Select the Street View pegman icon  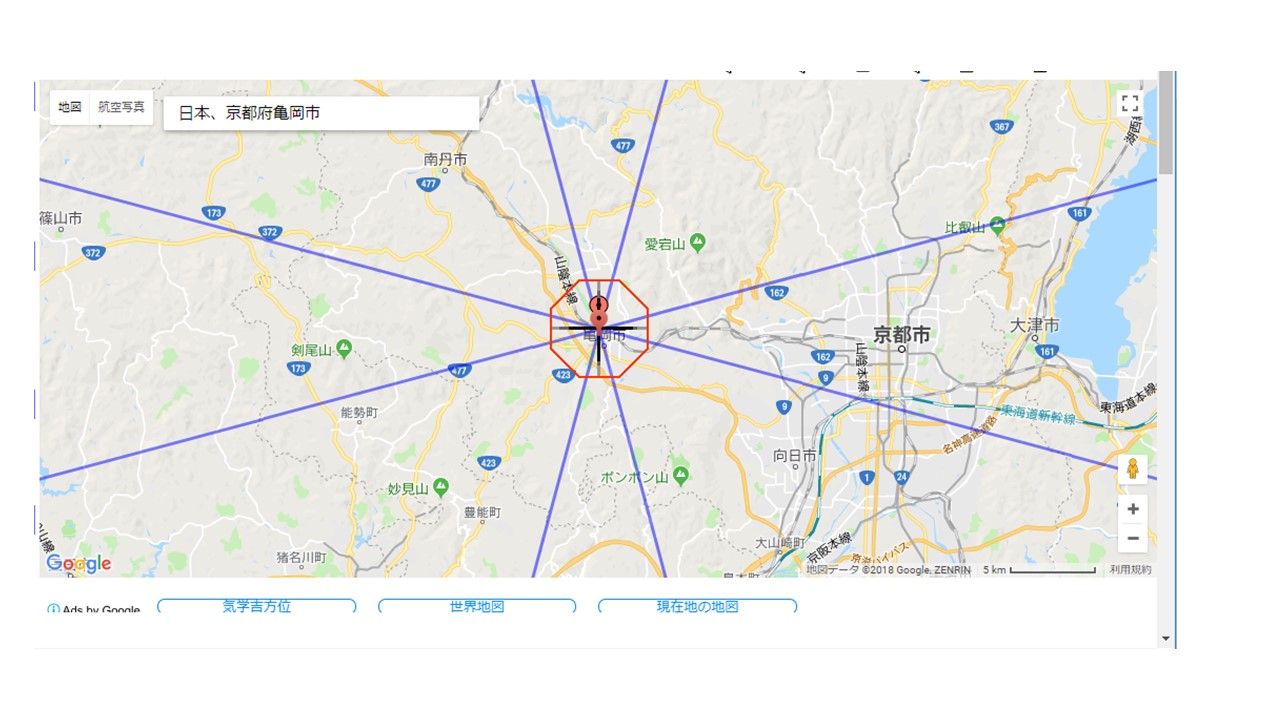1132,469
